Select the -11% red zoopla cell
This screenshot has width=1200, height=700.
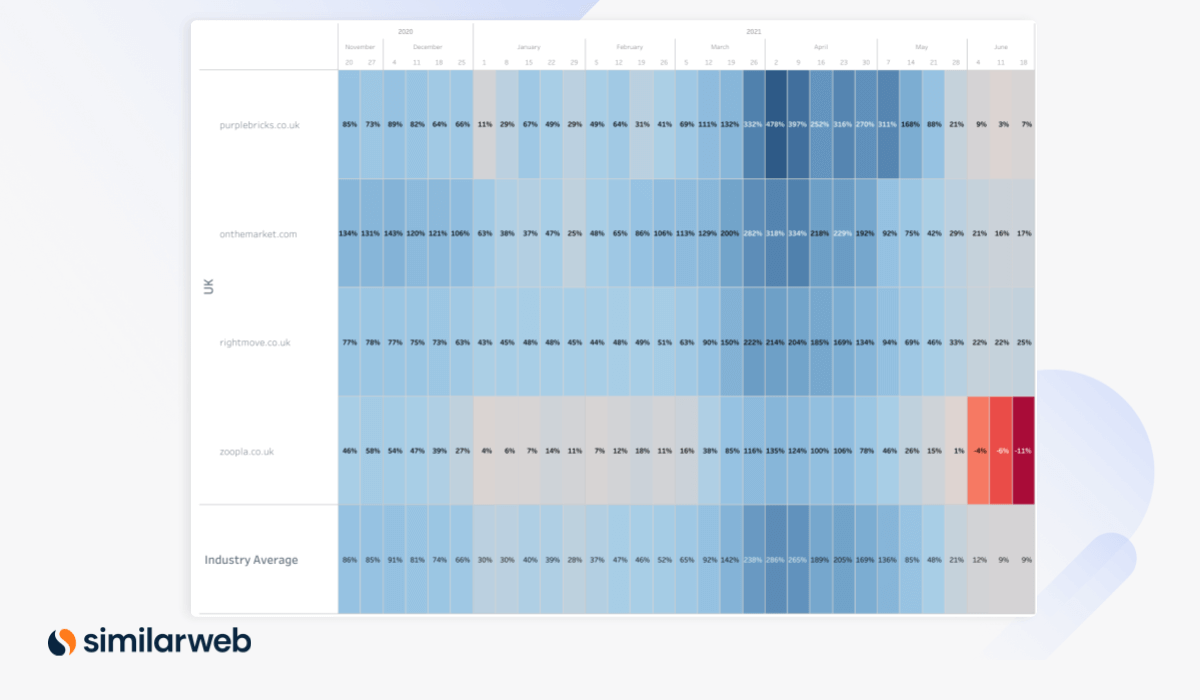(x=1022, y=451)
